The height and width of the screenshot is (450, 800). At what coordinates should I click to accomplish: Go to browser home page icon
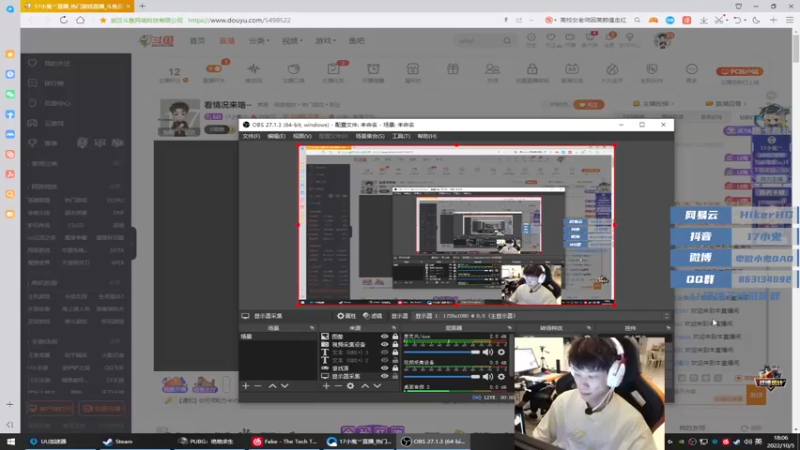81,20
